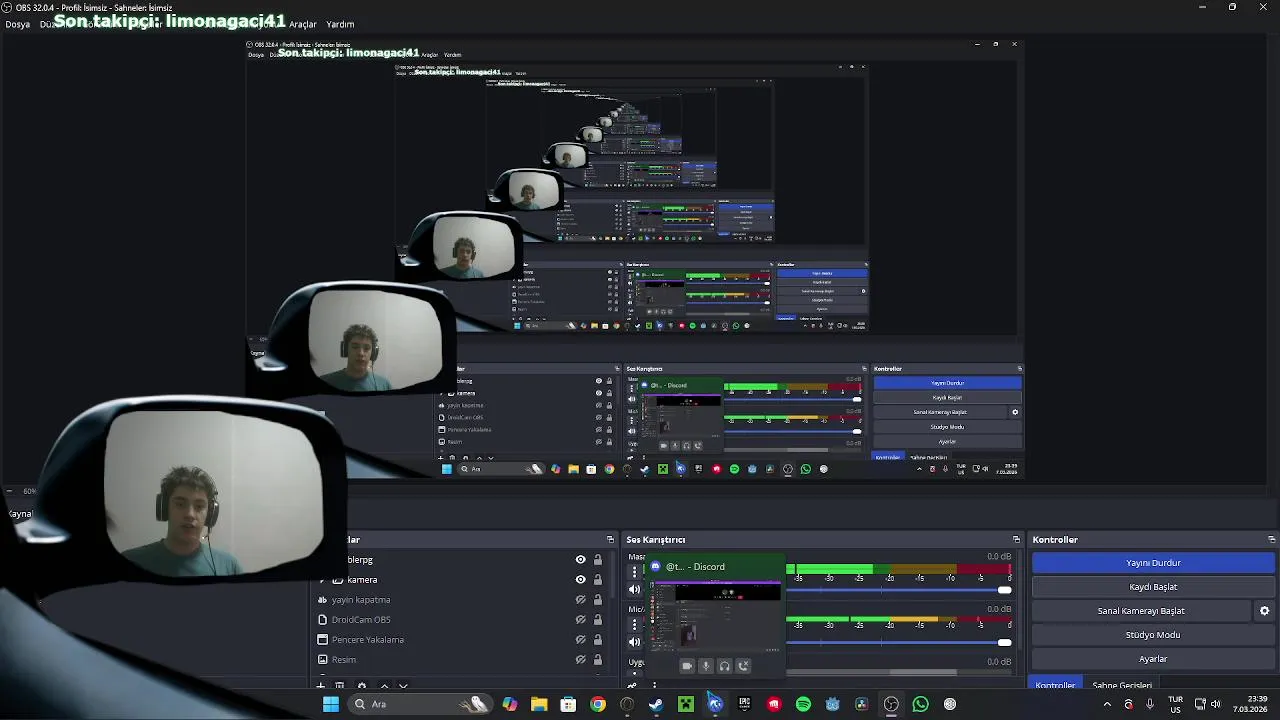Open advanced audio properties link icon
Image resolution: width=1280 pixels, height=720 pixels.
[x=634, y=686]
